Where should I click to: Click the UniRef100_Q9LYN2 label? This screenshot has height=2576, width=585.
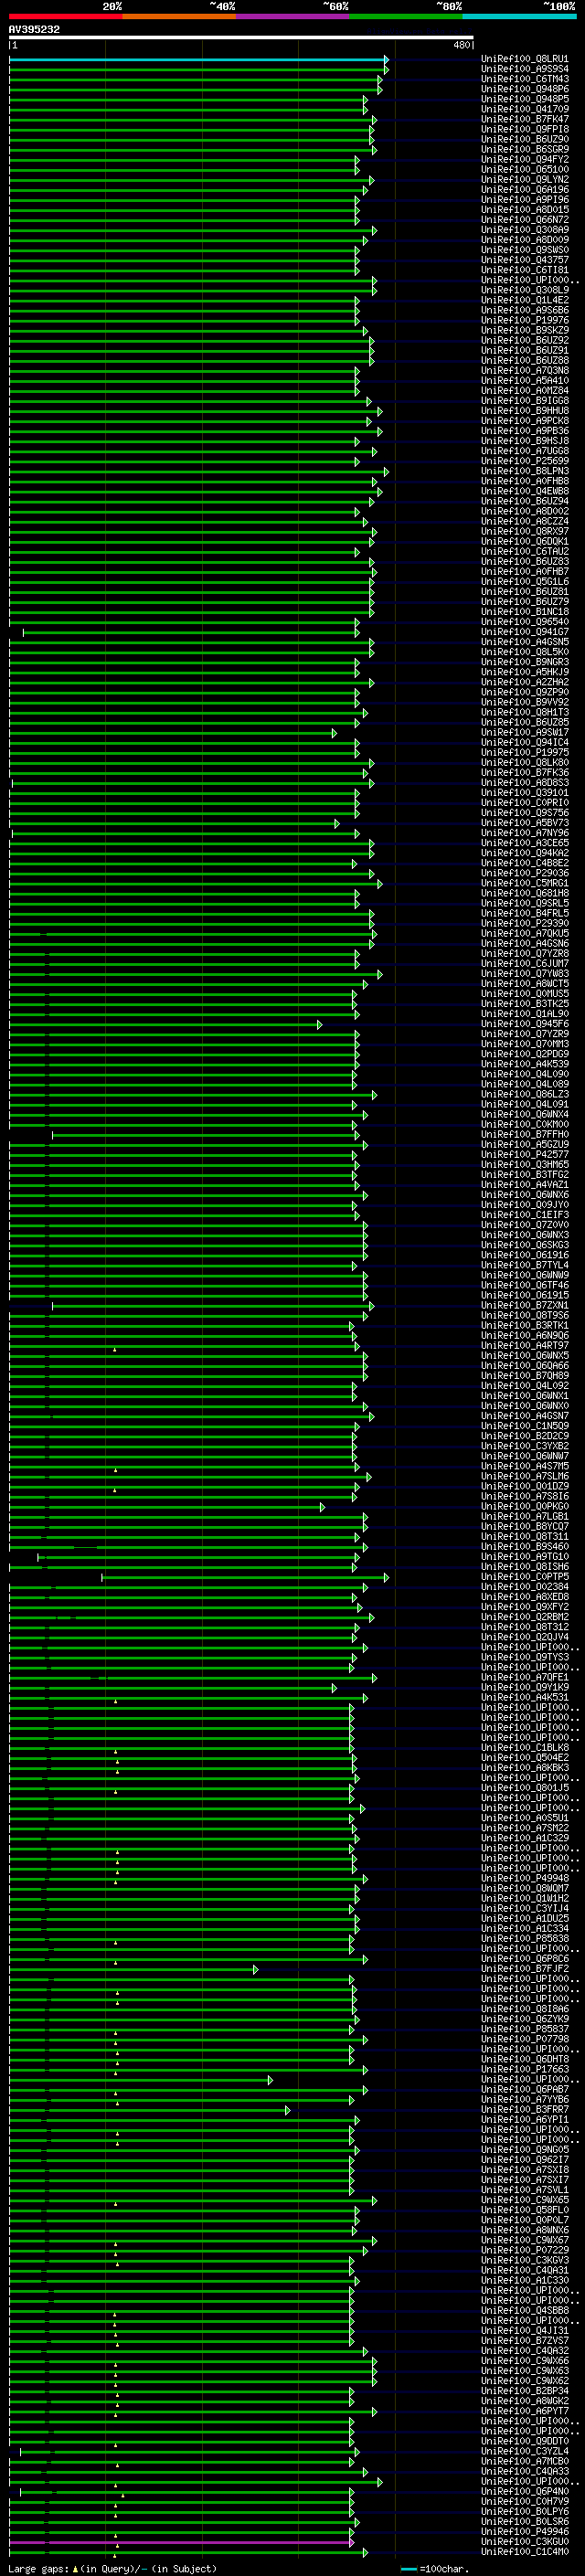point(525,180)
